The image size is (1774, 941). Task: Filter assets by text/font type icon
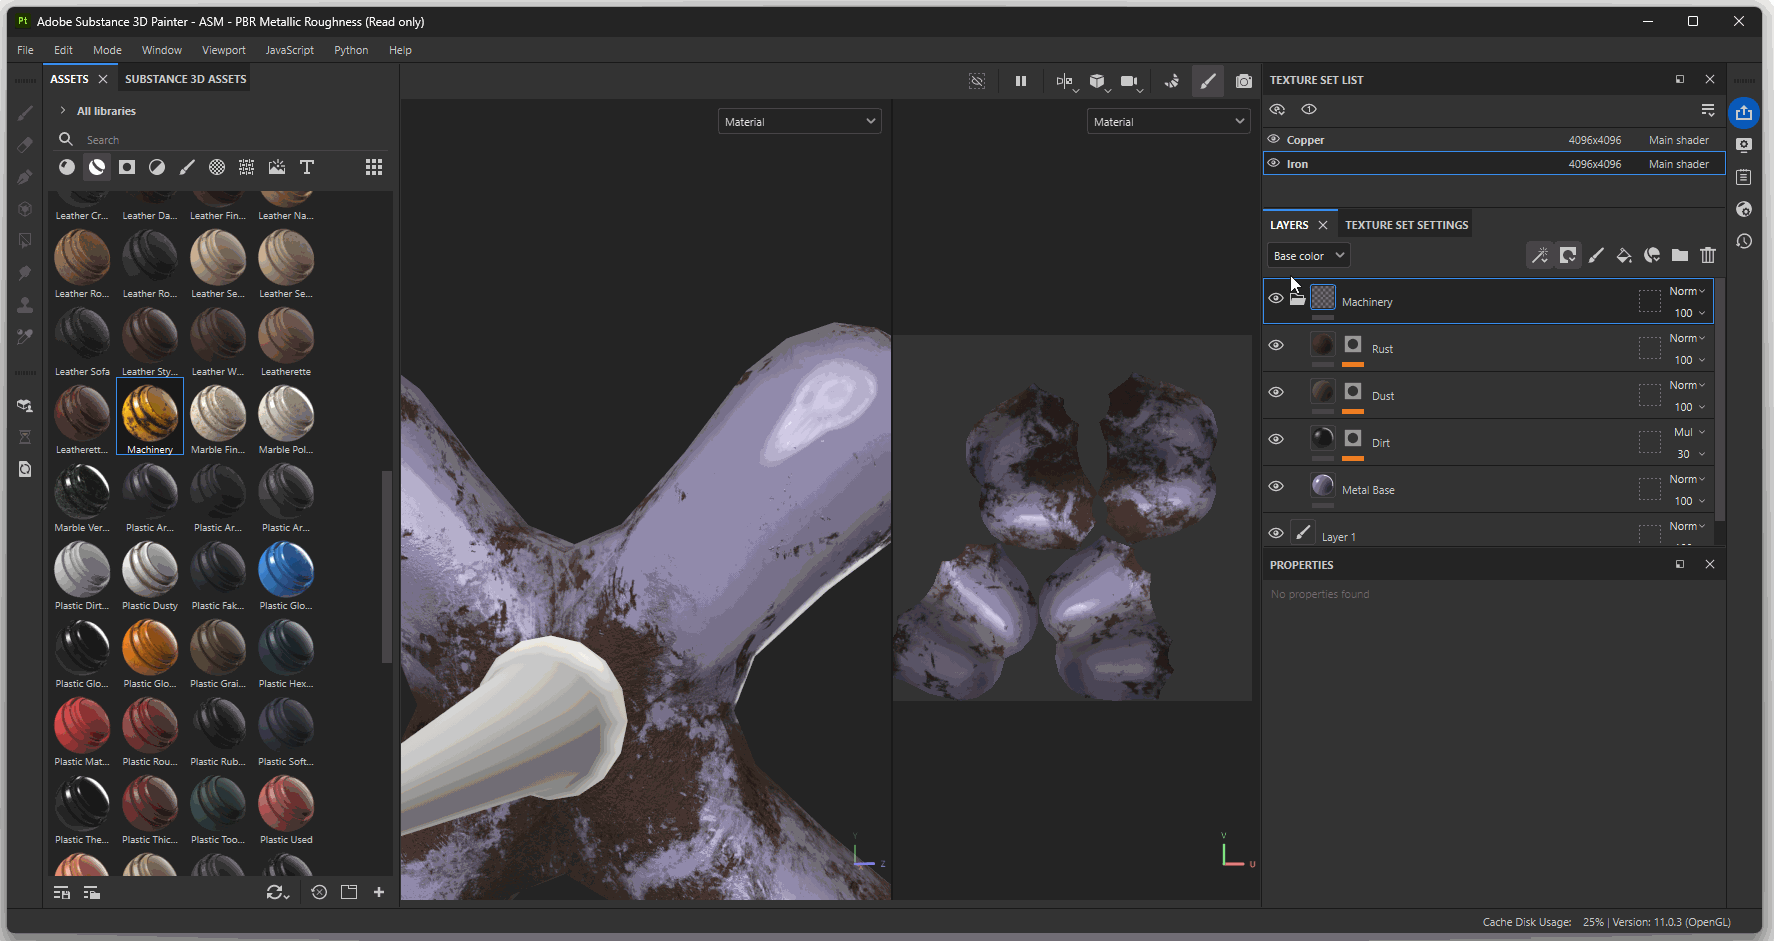pos(307,167)
